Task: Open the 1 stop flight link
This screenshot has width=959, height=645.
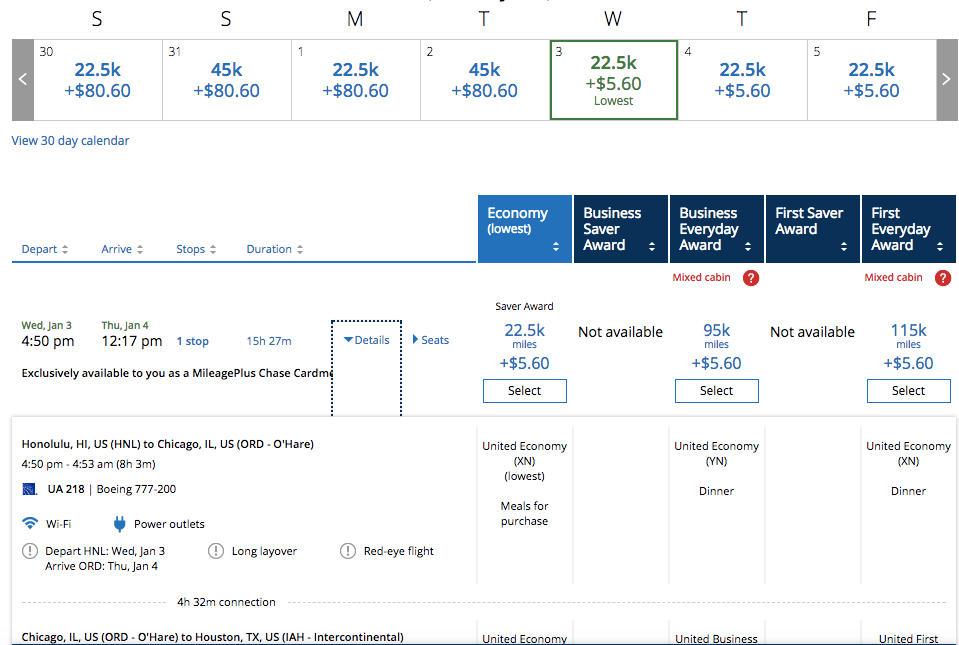Action: tap(193, 341)
